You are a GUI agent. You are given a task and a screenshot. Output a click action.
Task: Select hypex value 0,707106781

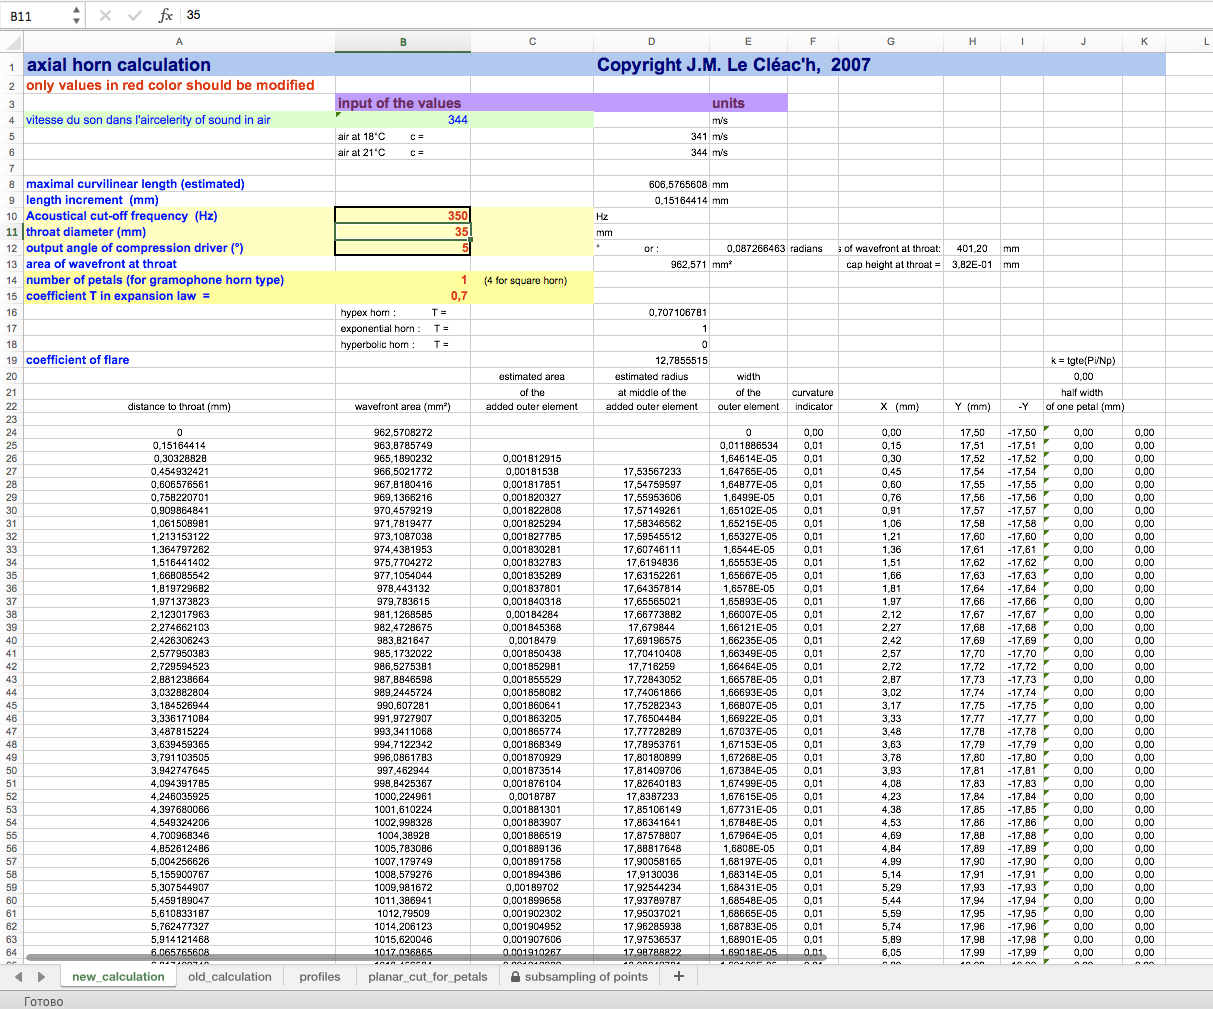678,312
